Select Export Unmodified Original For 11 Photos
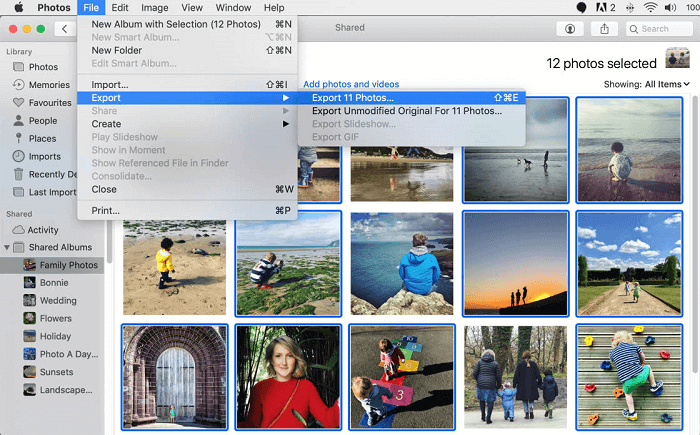Image resolution: width=700 pixels, height=435 pixels. [x=407, y=111]
